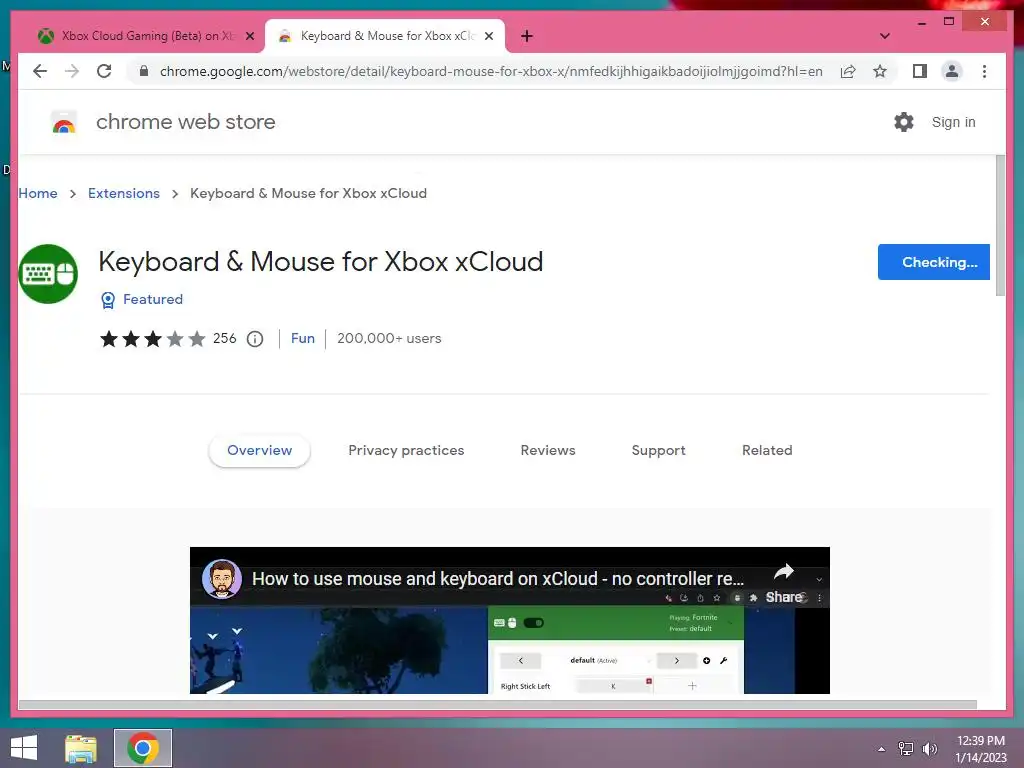Click the 256 ratings count
The image size is (1024, 768).
(x=225, y=338)
